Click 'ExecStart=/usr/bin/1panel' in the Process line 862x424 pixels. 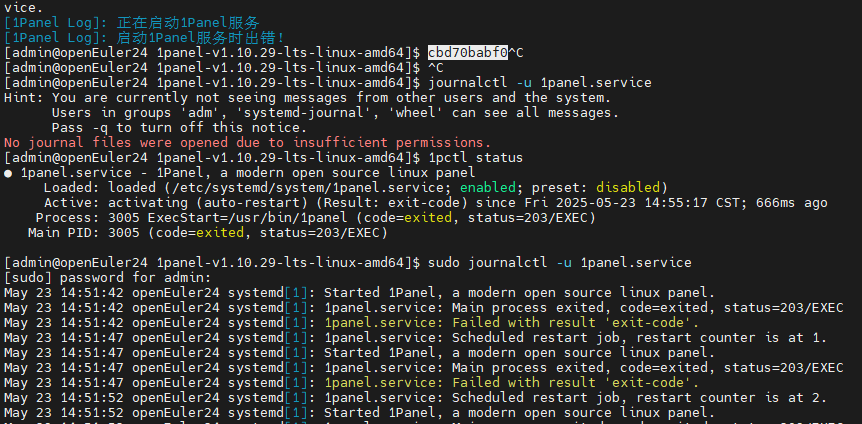(247, 218)
